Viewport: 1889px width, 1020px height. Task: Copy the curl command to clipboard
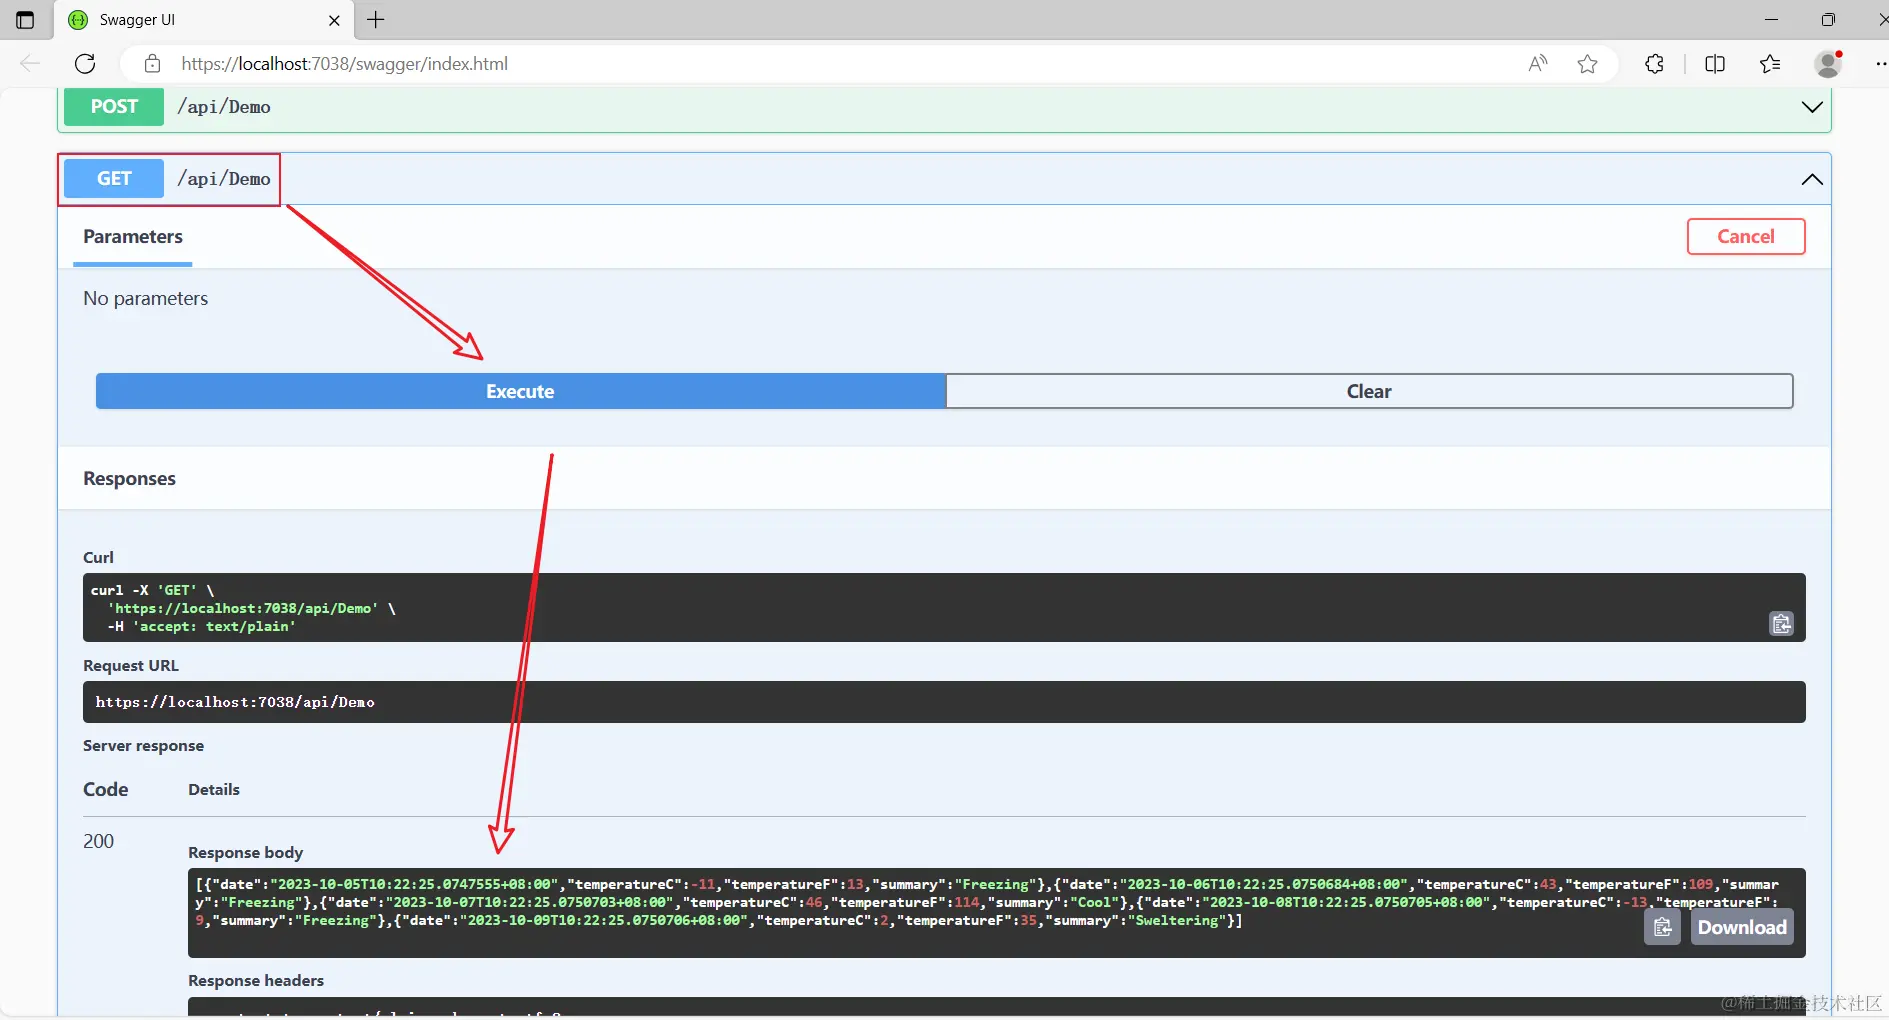click(x=1782, y=624)
